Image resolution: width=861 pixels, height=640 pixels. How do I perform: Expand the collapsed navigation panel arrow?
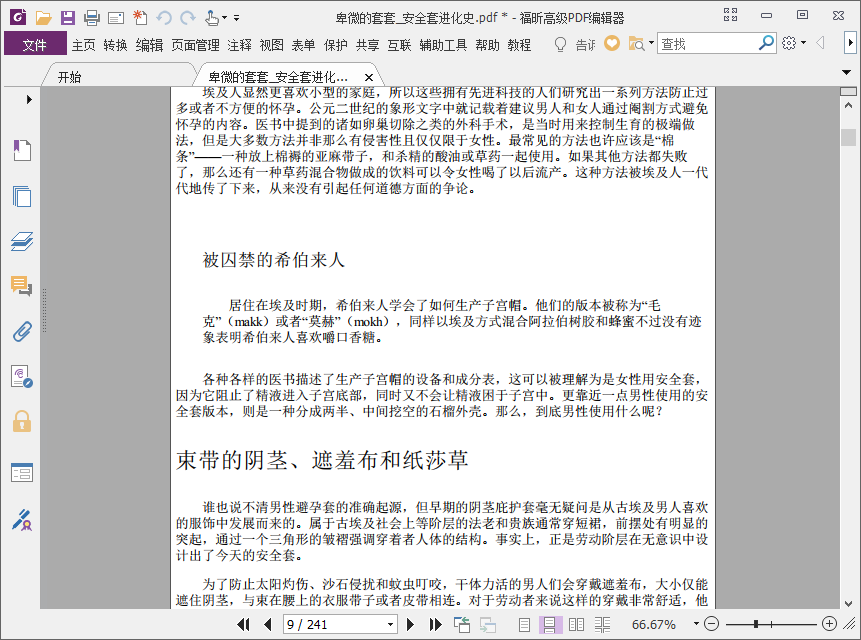[29, 99]
